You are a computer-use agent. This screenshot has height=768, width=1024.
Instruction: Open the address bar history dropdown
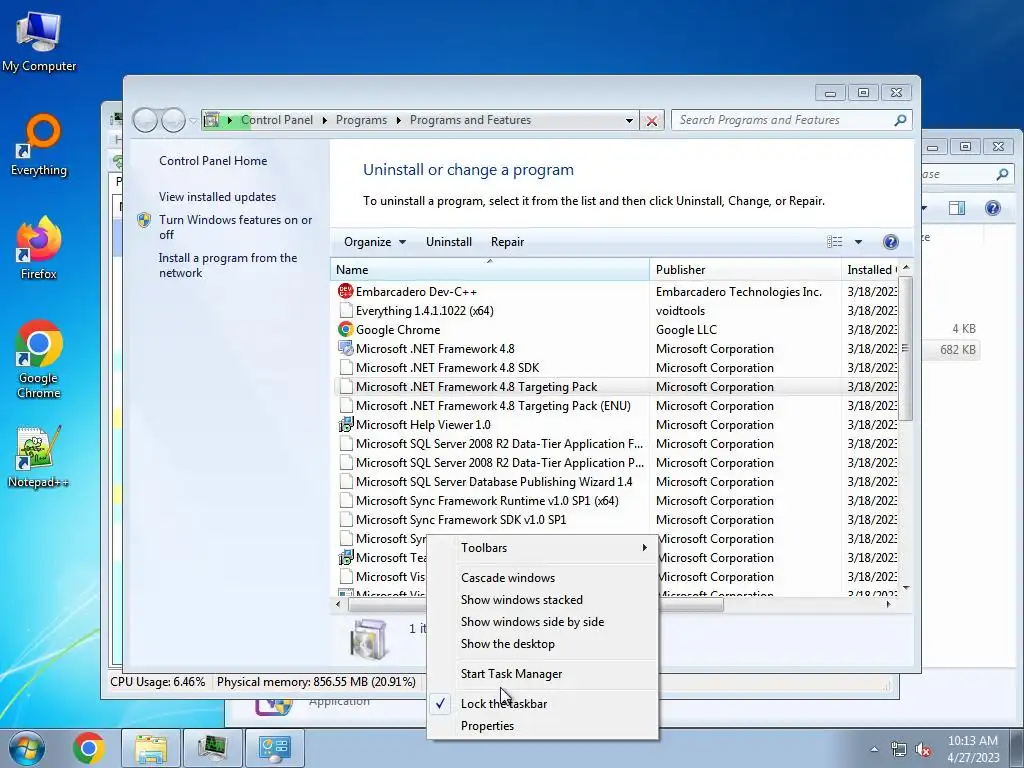click(629, 121)
